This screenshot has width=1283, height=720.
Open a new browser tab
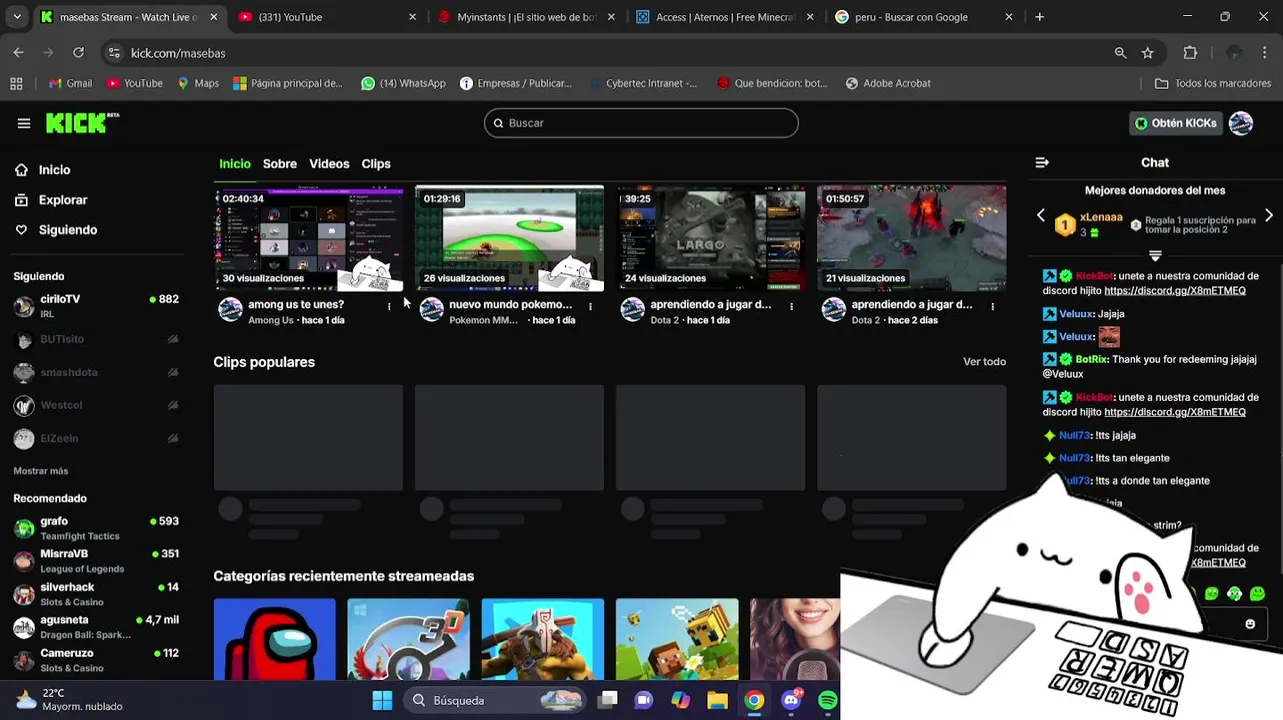1040,17
